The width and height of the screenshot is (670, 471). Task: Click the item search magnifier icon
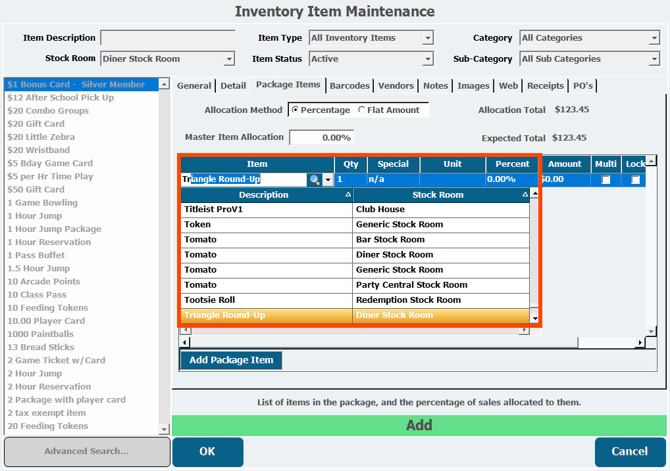315,179
